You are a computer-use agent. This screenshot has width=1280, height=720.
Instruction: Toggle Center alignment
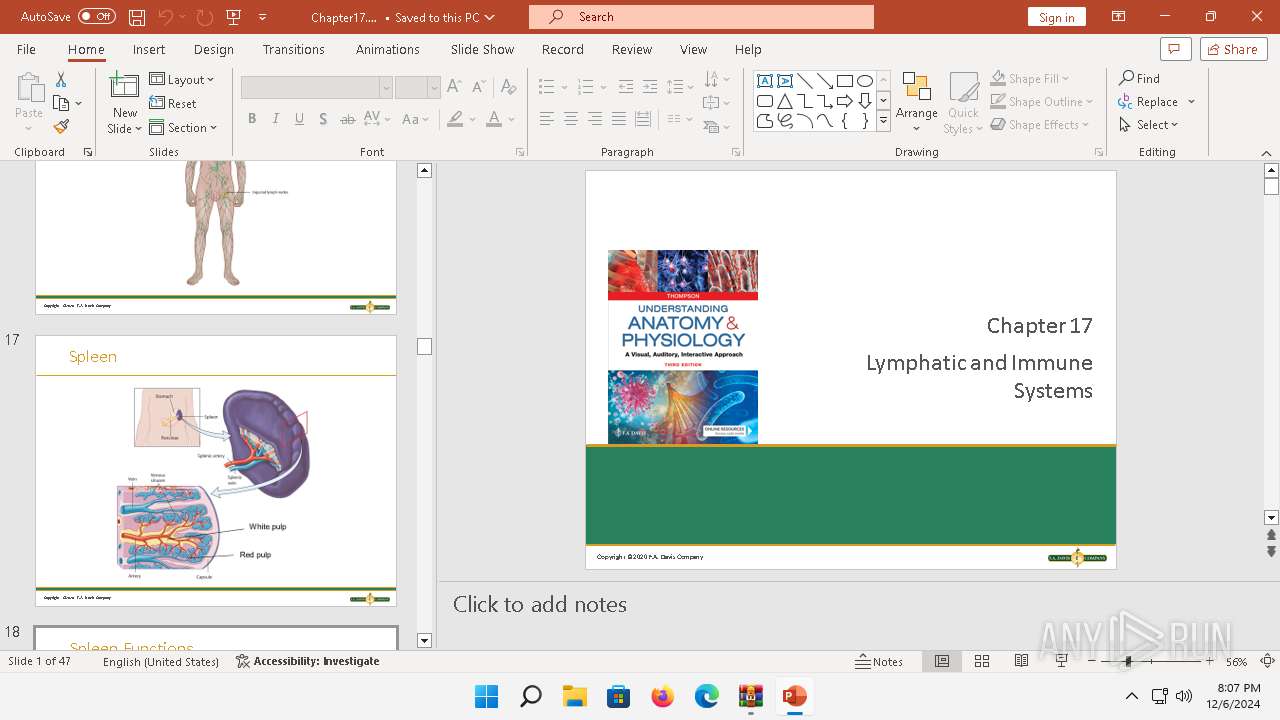tap(570, 119)
